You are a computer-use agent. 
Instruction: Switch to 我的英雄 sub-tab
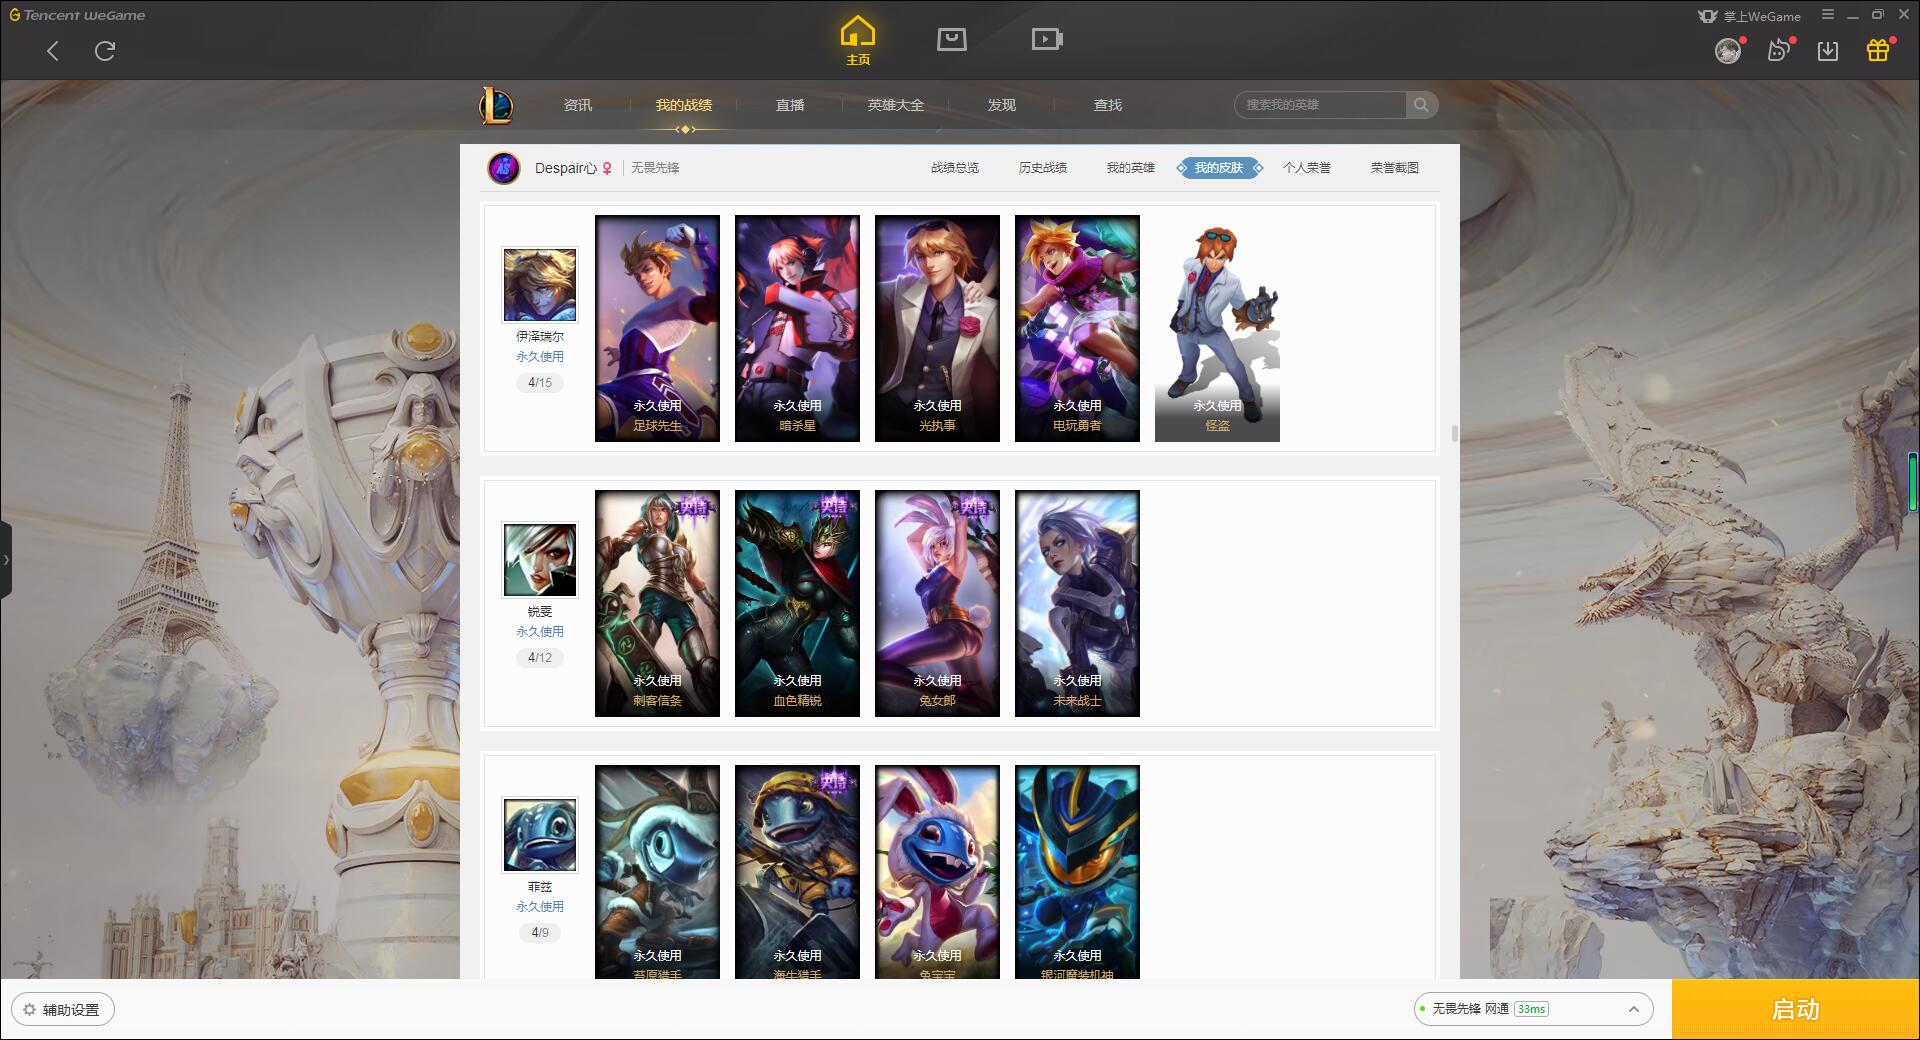click(x=1131, y=168)
